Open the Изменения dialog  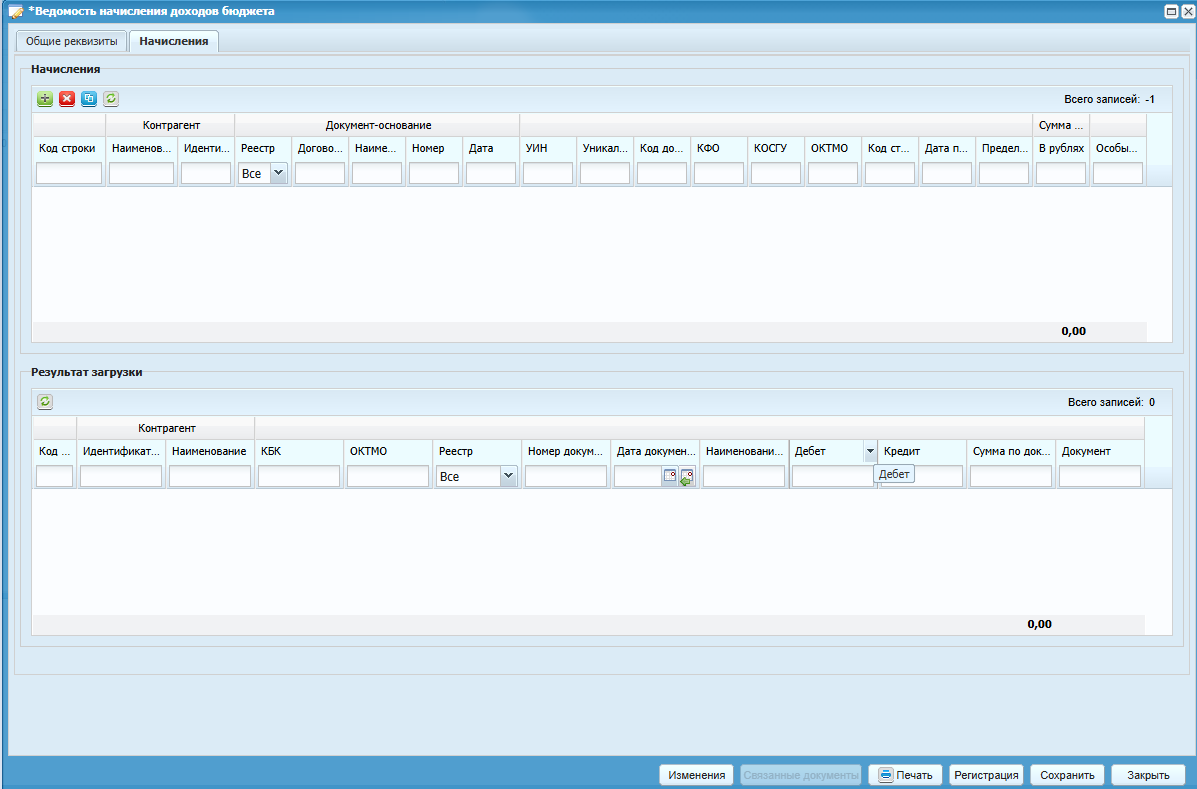(697, 775)
